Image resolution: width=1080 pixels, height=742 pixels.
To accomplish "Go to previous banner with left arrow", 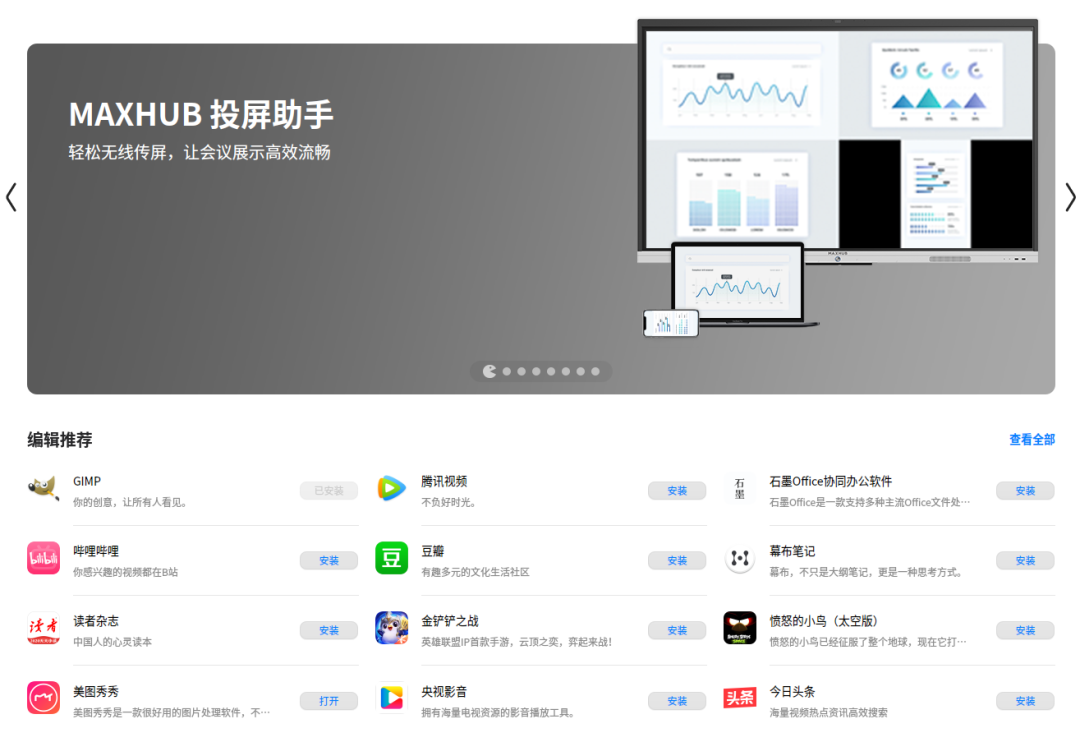I will point(11,197).
